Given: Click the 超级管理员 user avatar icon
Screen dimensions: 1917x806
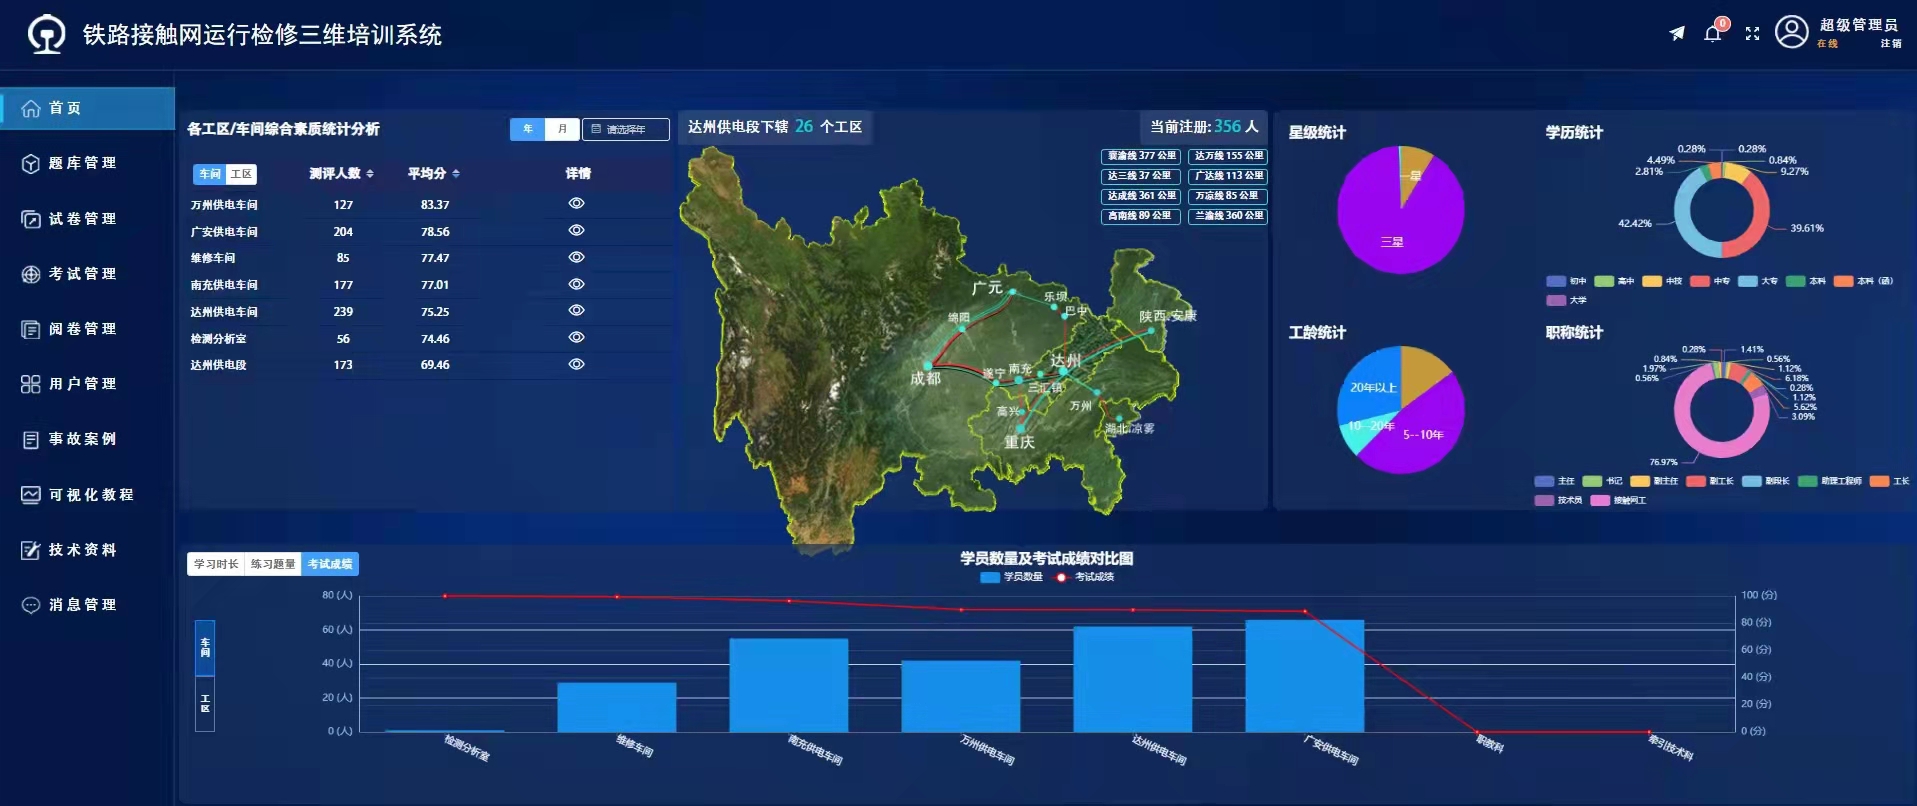Looking at the screenshot, I should (x=1791, y=32).
